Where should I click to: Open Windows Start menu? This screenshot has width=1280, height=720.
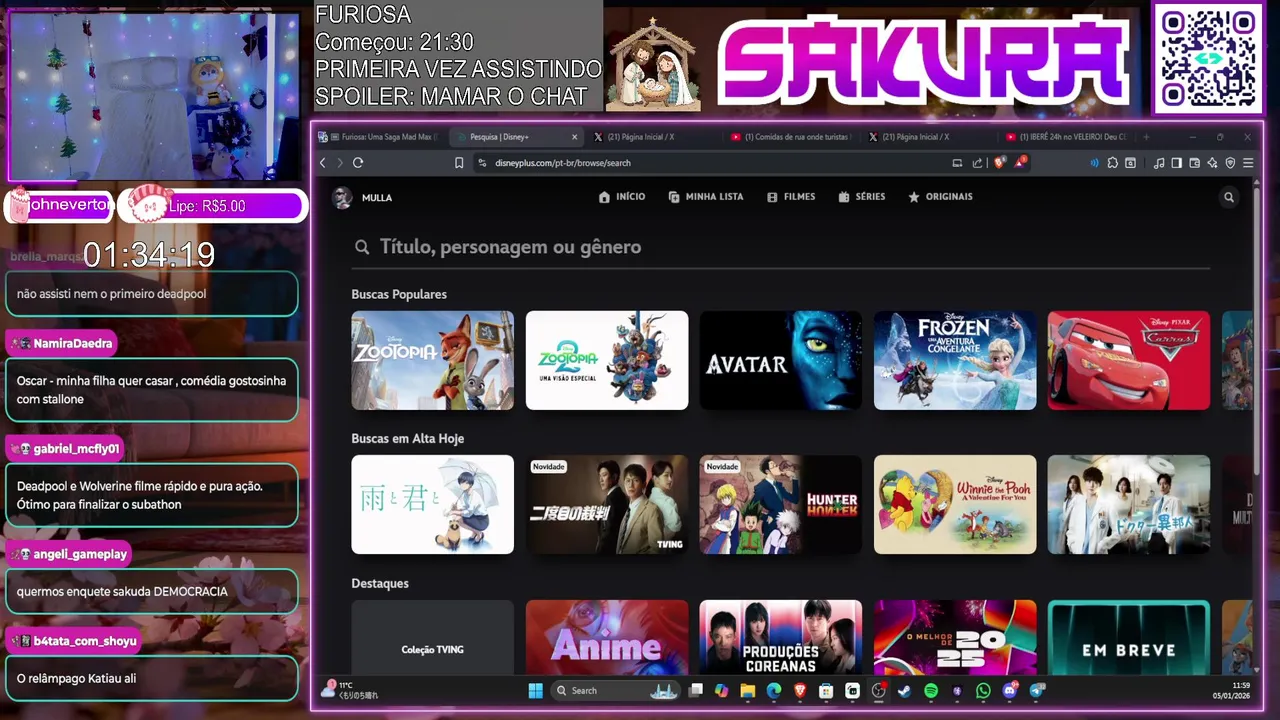click(x=535, y=690)
